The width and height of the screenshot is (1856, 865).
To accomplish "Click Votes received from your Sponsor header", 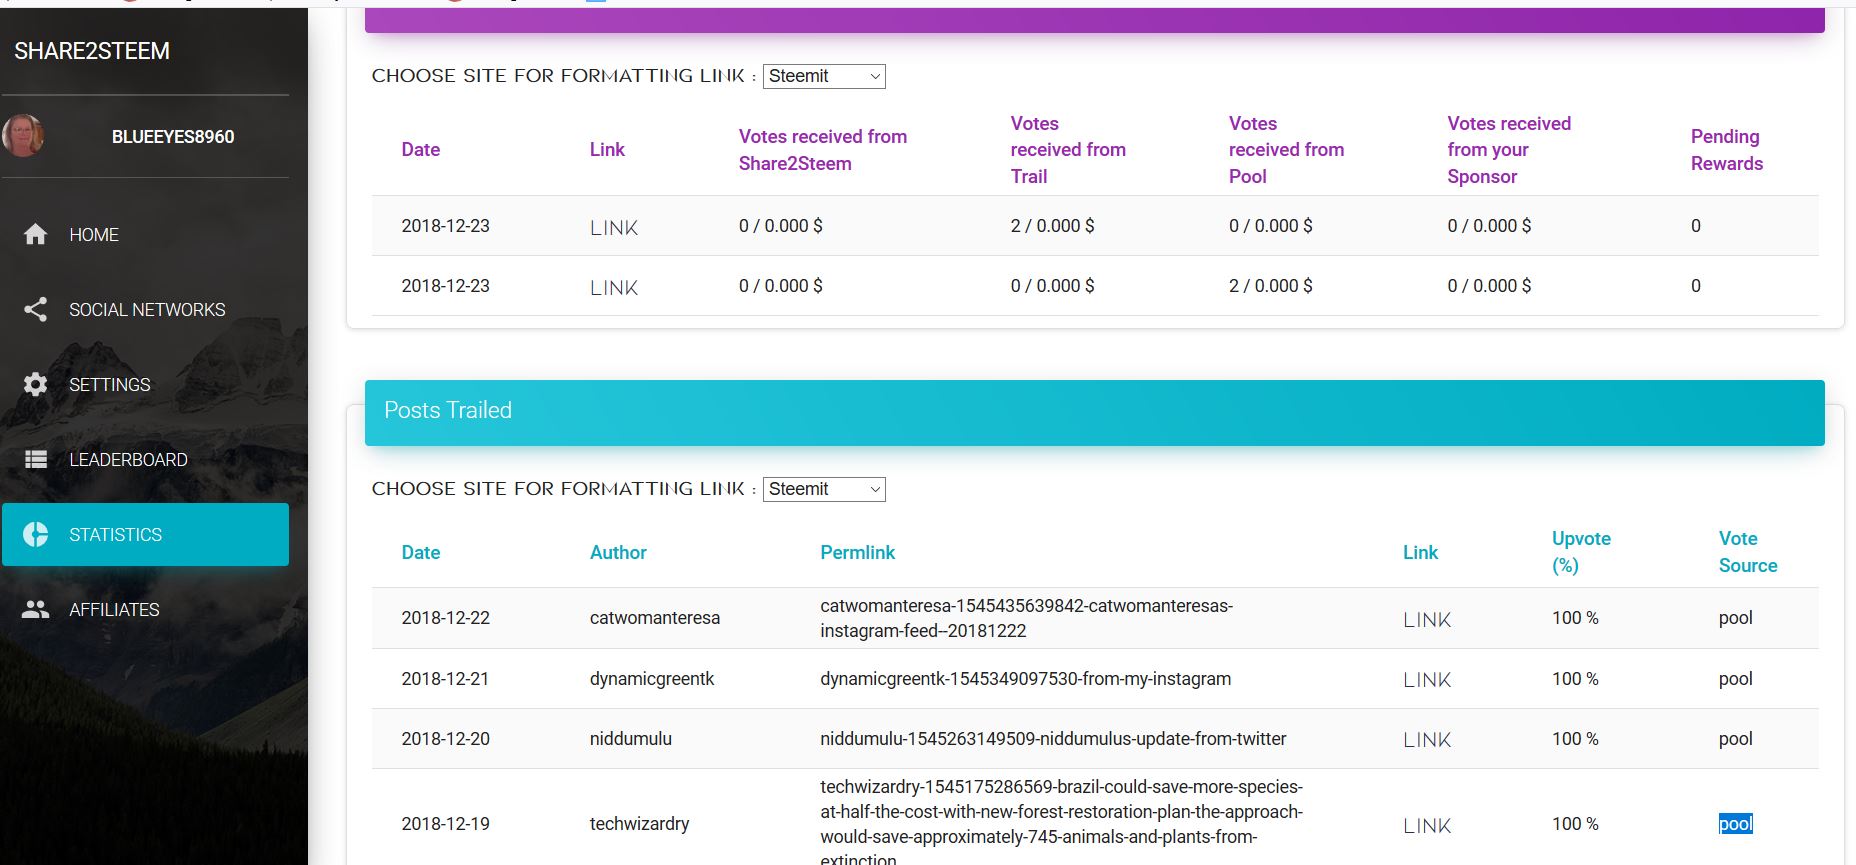I will click(1509, 150).
